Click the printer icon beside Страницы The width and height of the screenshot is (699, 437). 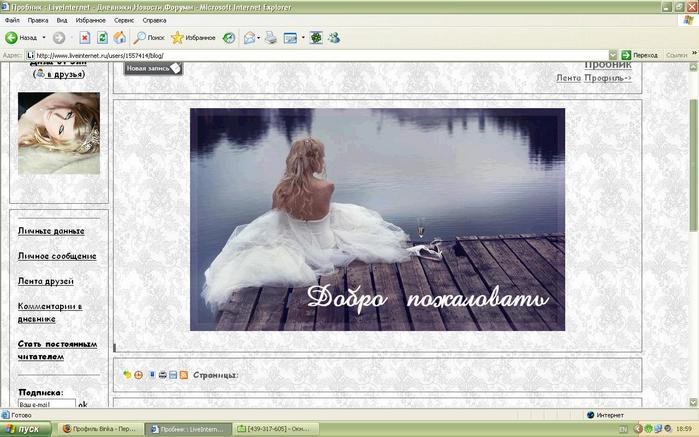163,375
